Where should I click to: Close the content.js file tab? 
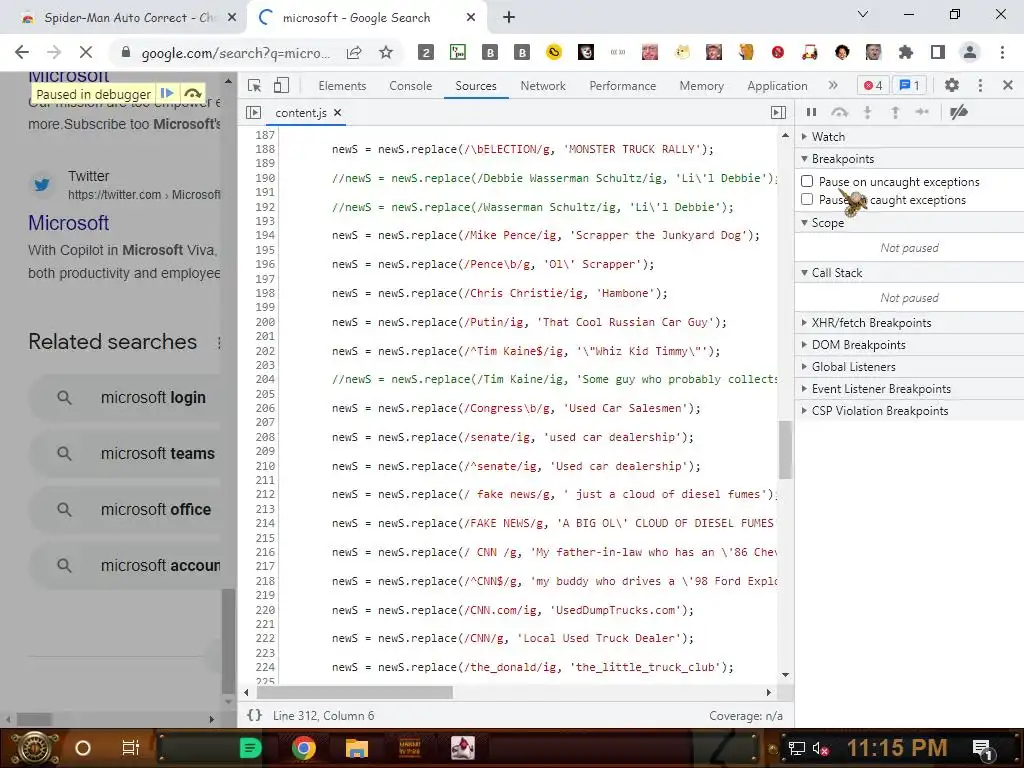coord(338,113)
